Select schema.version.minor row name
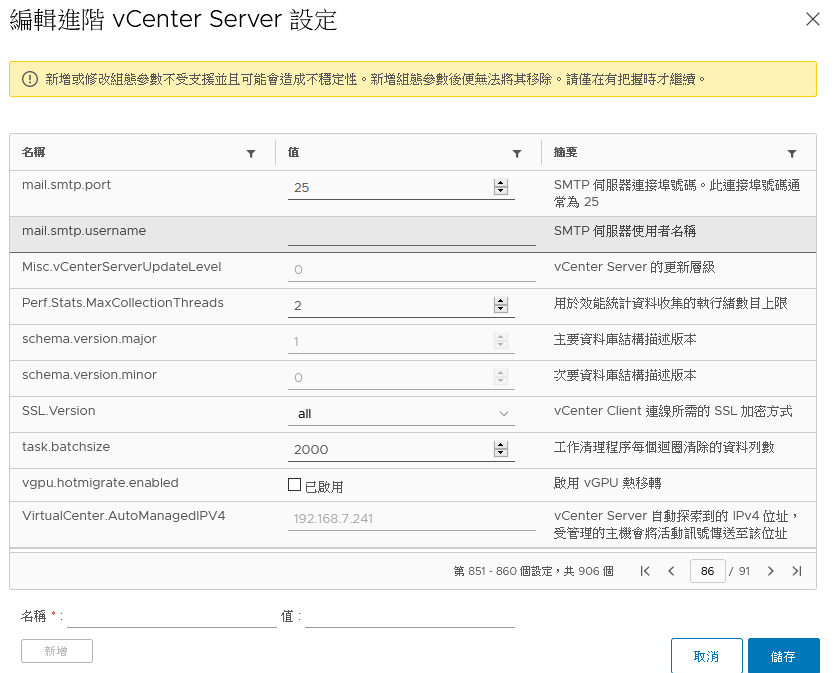 (89, 375)
